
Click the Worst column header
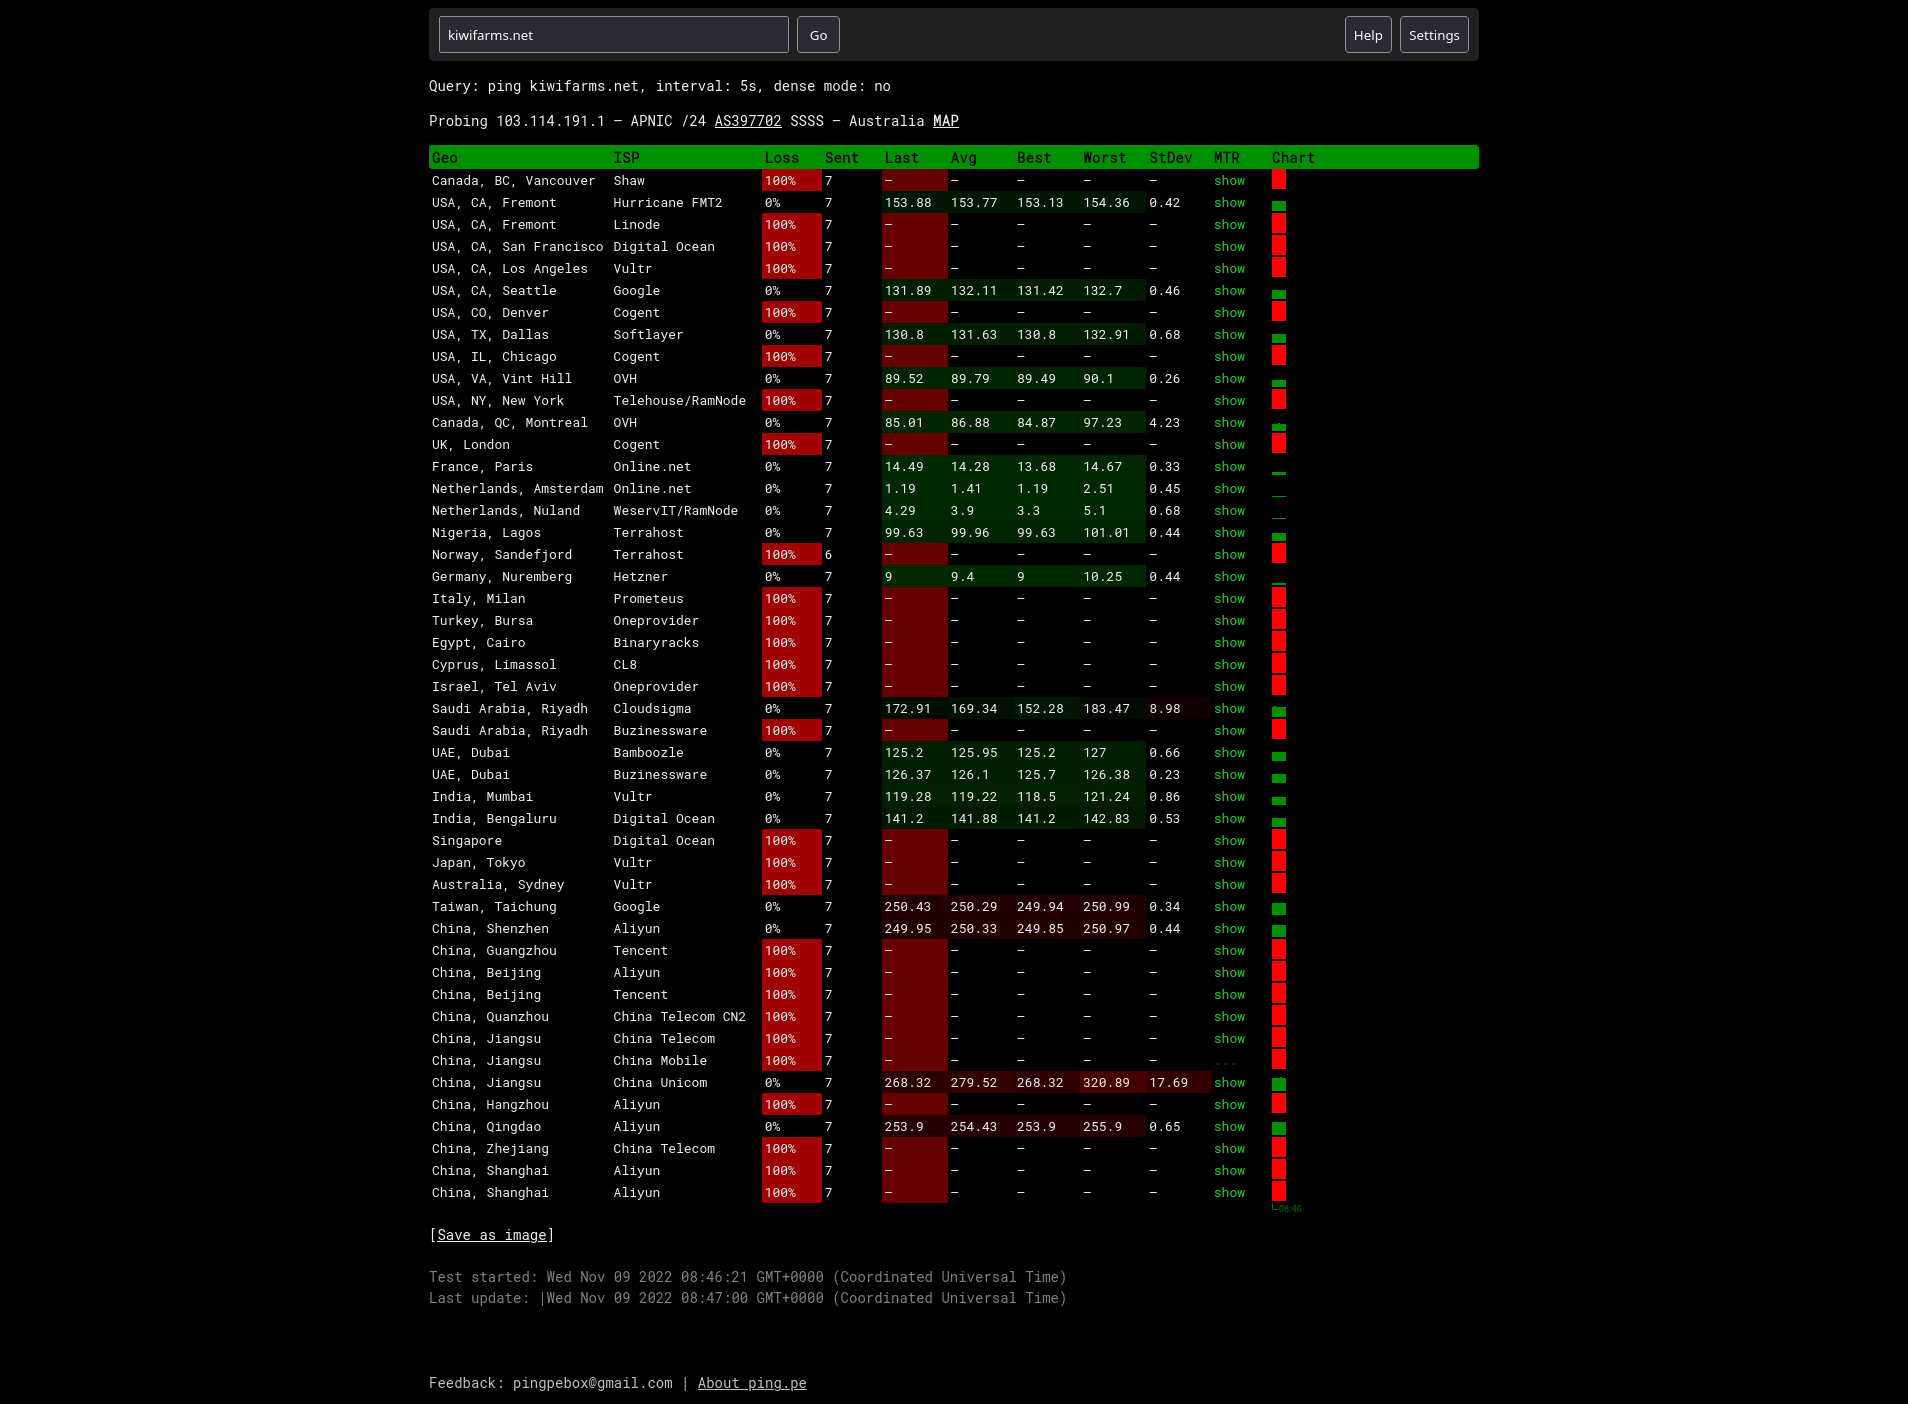(1104, 158)
